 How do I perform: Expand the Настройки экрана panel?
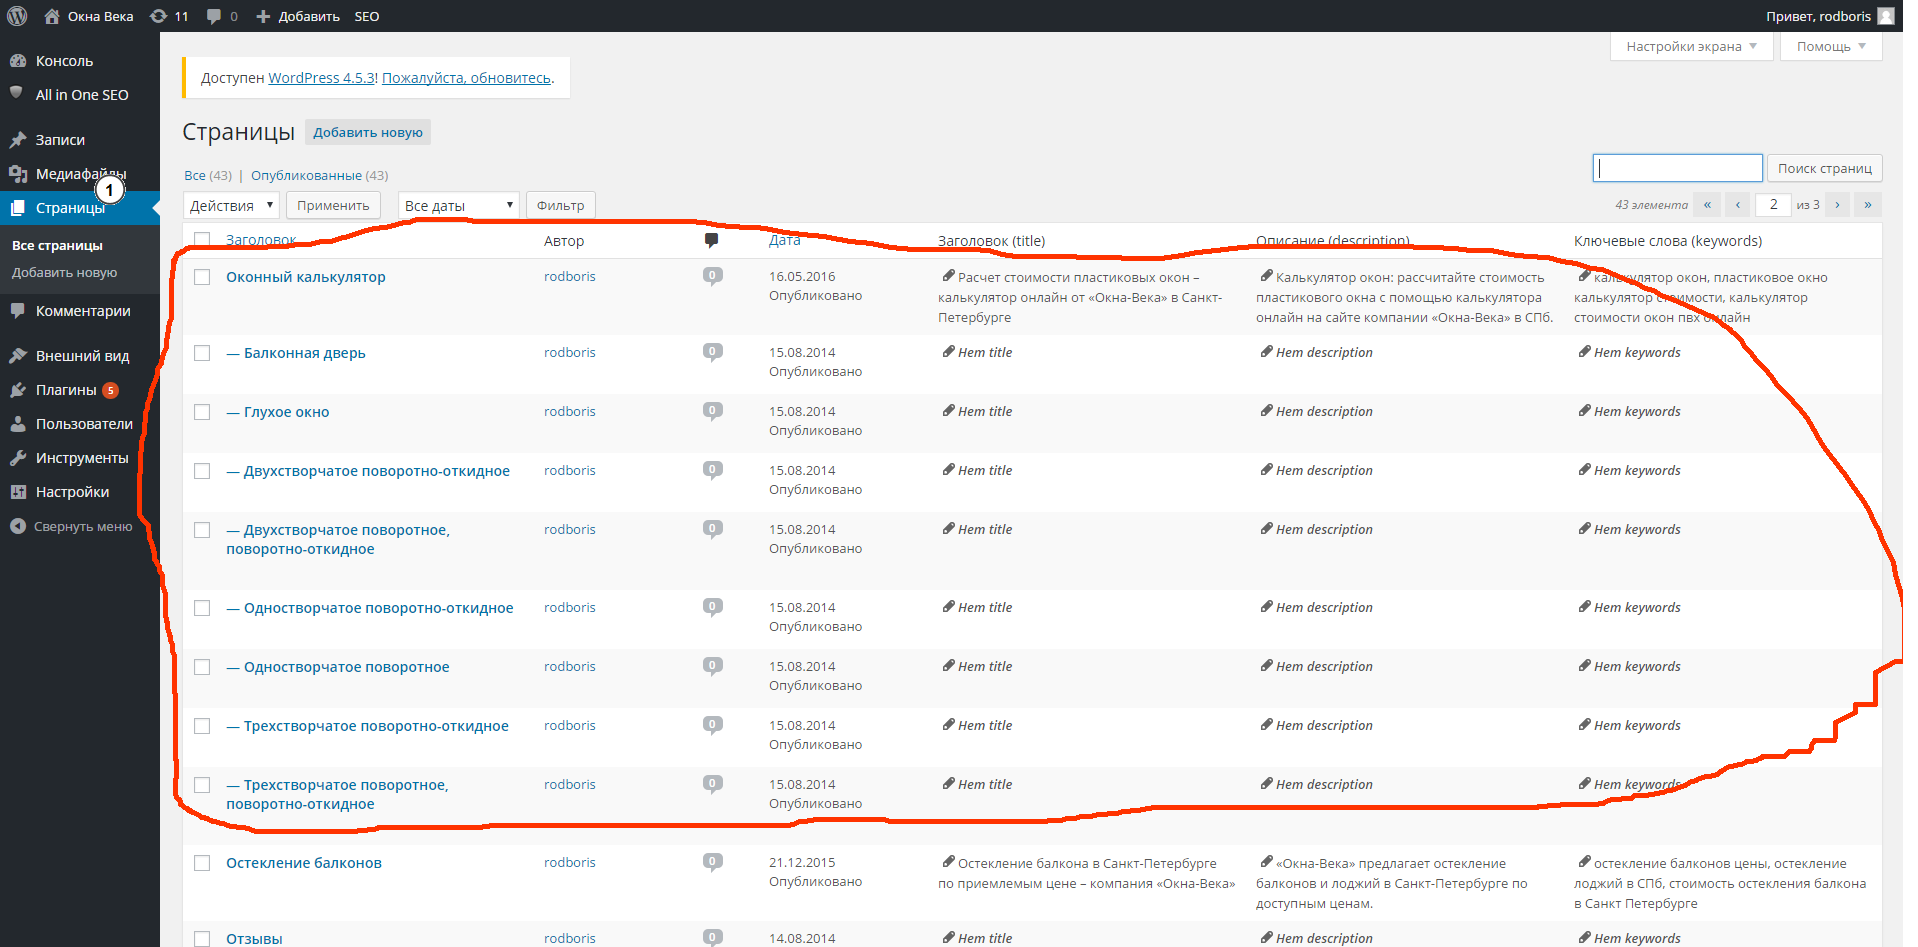point(1690,46)
